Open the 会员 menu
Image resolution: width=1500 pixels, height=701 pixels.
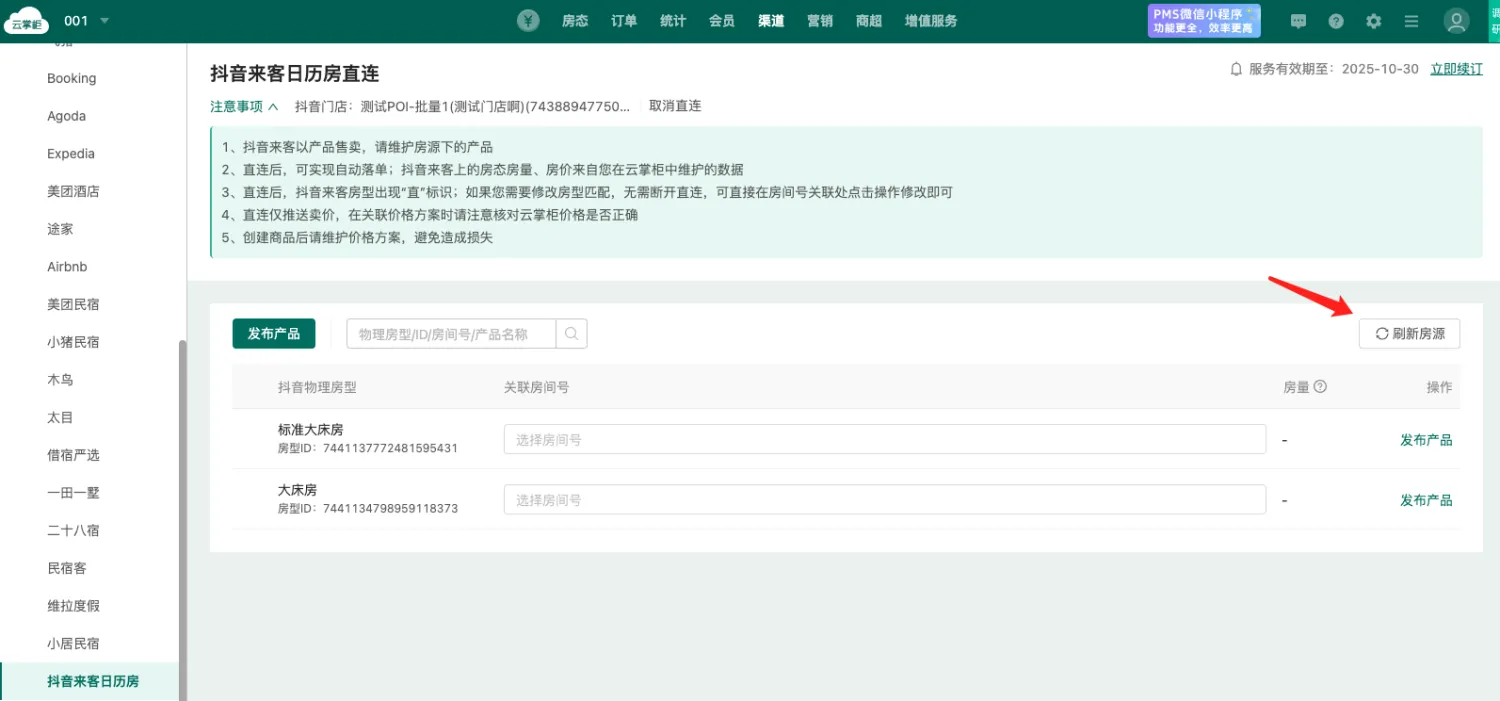(x=722, y=21)
